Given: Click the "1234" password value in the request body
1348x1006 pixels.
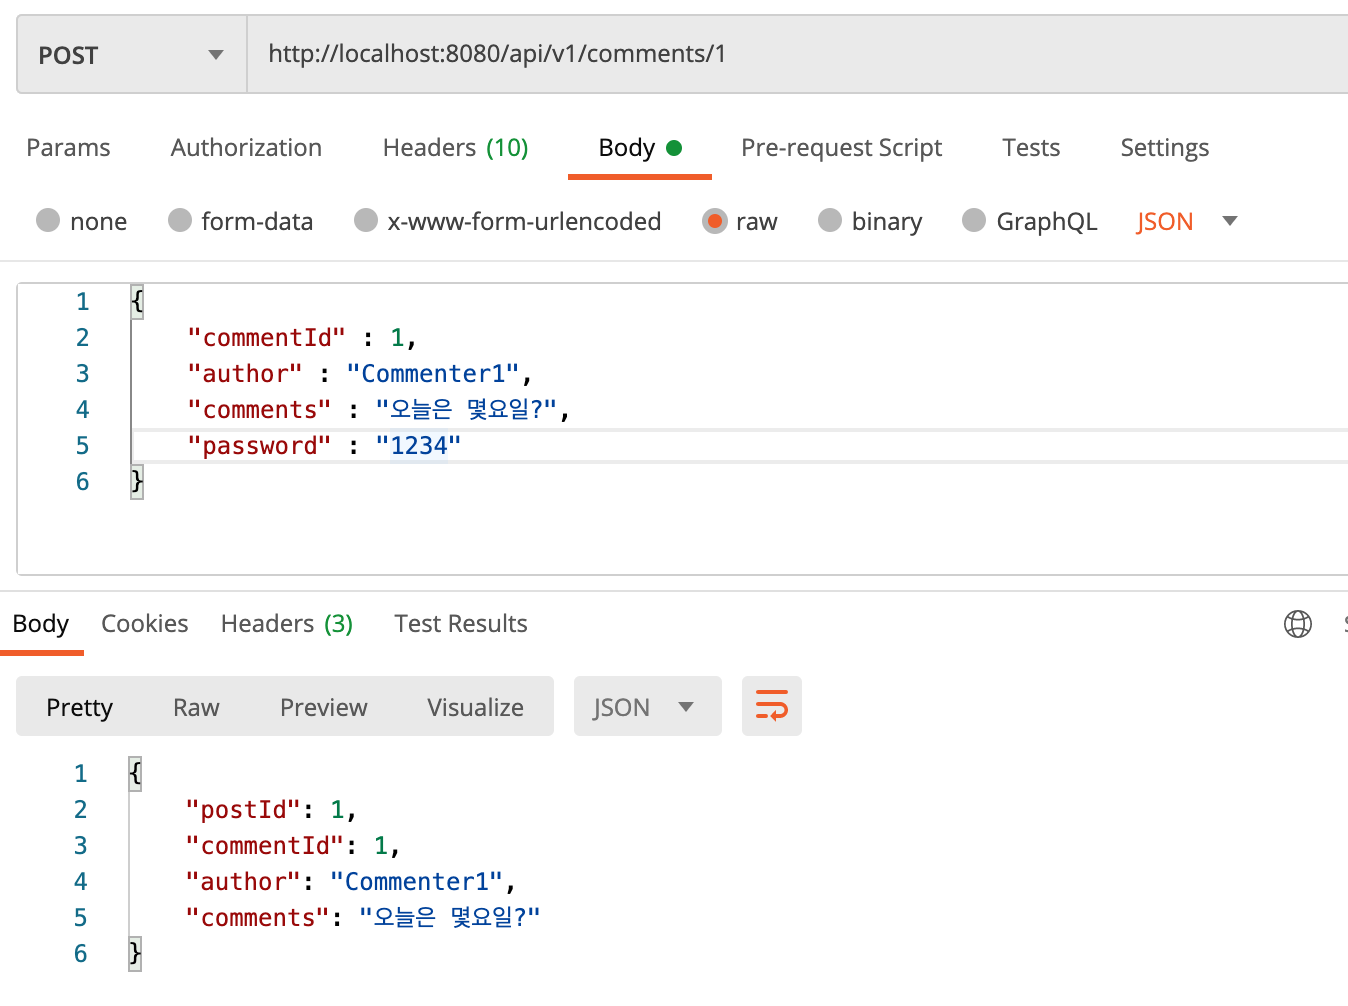Looking at the screenshot, I should pos(418,446).
